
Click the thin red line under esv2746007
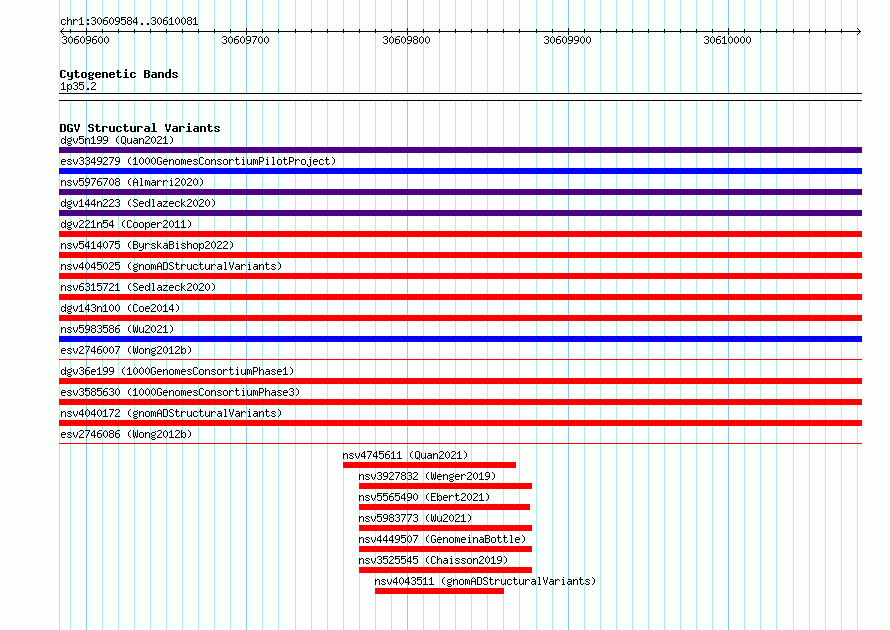click(x=460, y=359)
